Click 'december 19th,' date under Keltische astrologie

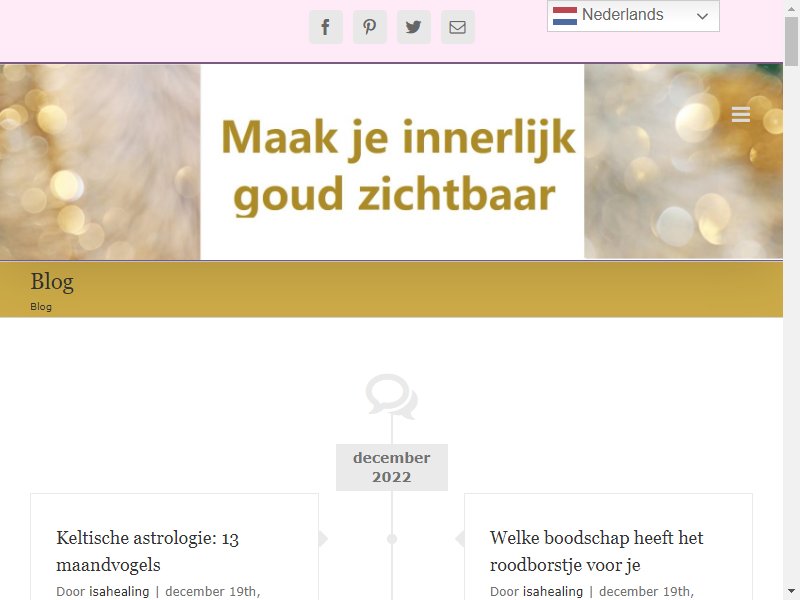[213, 591]
